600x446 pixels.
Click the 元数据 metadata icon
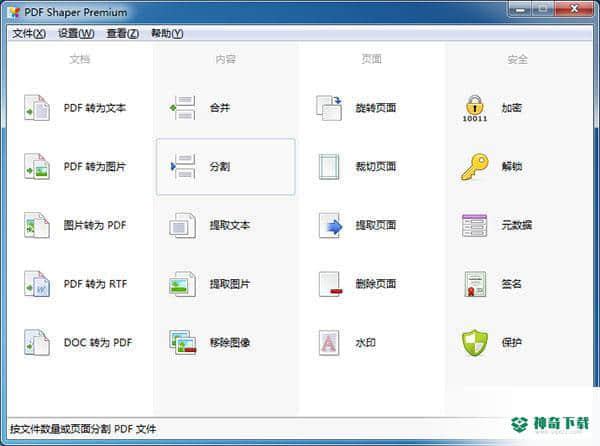coord(474,225)
